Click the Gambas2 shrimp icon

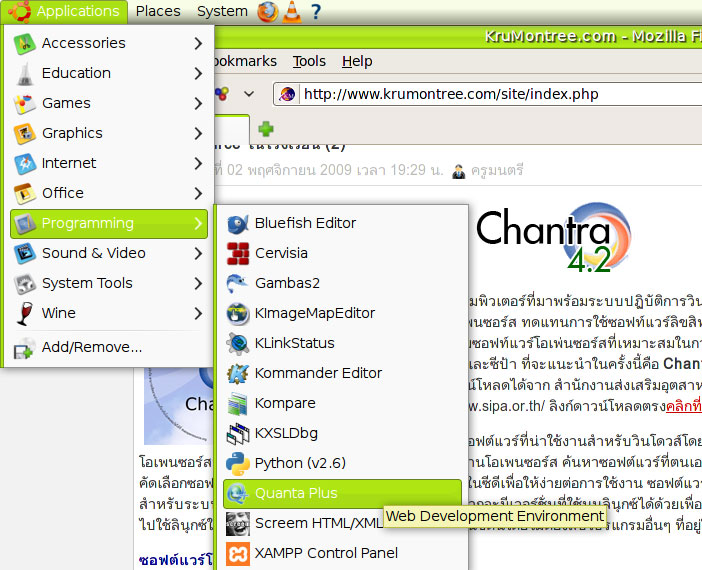click(x=237, y=283)
